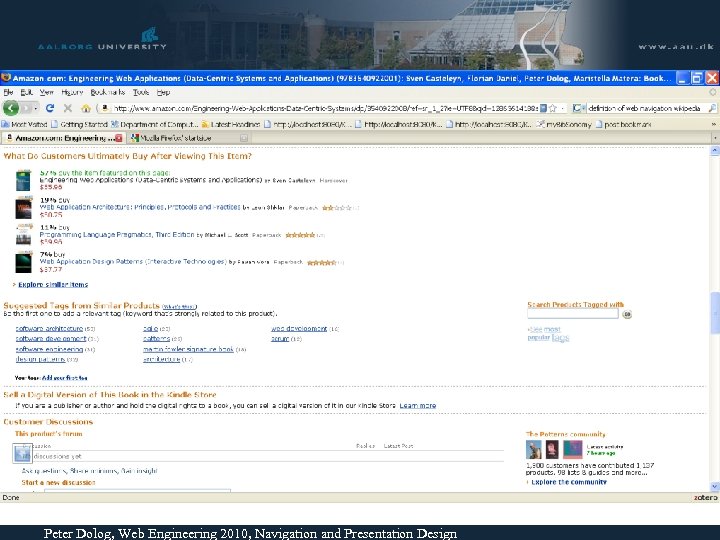Click the star rating for Web Application Architecture
720x540 pixels.
(x=337, y=208)
